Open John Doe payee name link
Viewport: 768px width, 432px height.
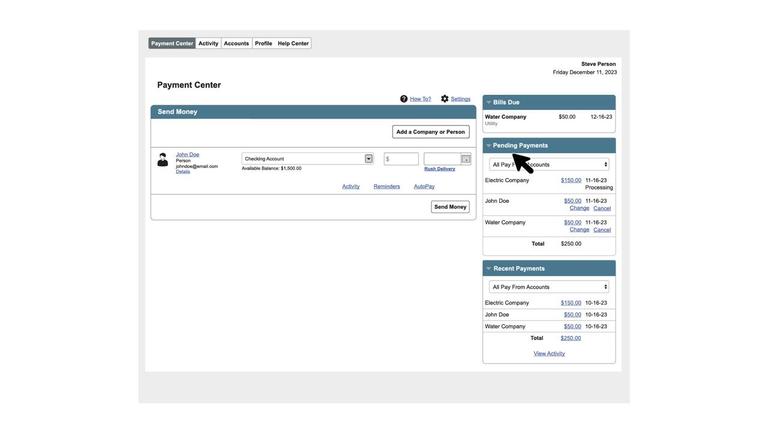188,154
